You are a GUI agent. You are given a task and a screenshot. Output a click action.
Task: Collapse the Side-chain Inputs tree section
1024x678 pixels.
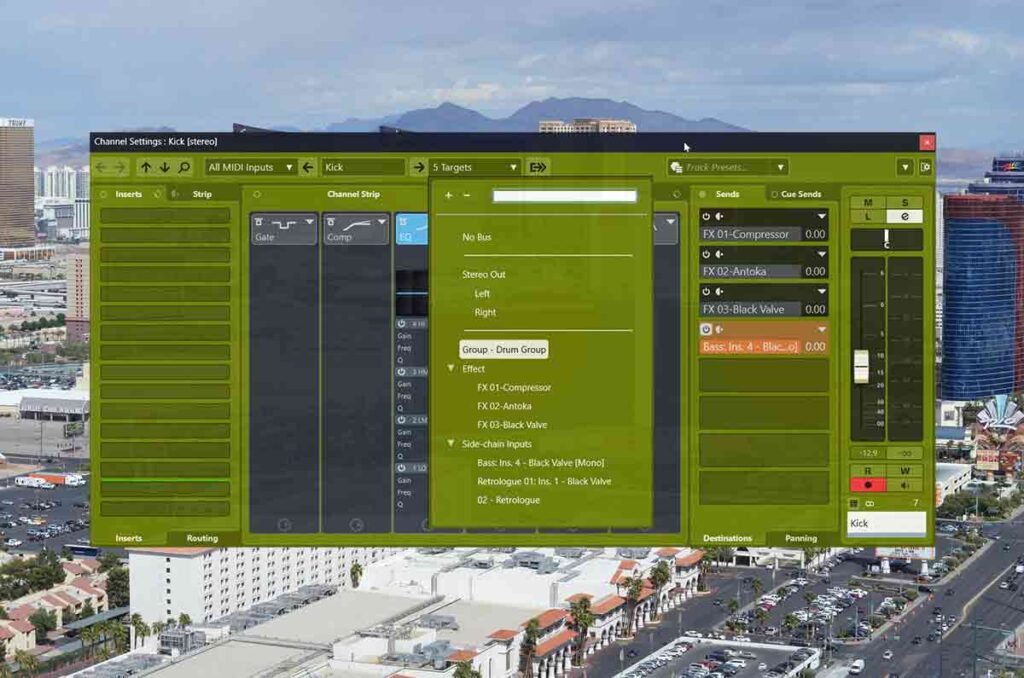point(451,443)
